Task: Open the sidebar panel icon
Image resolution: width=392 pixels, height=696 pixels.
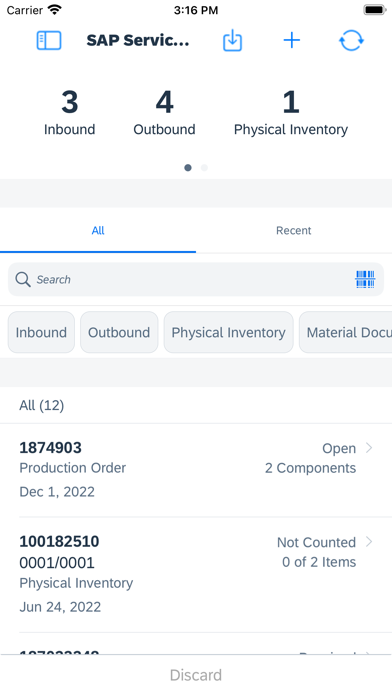Action: [49, 40]
